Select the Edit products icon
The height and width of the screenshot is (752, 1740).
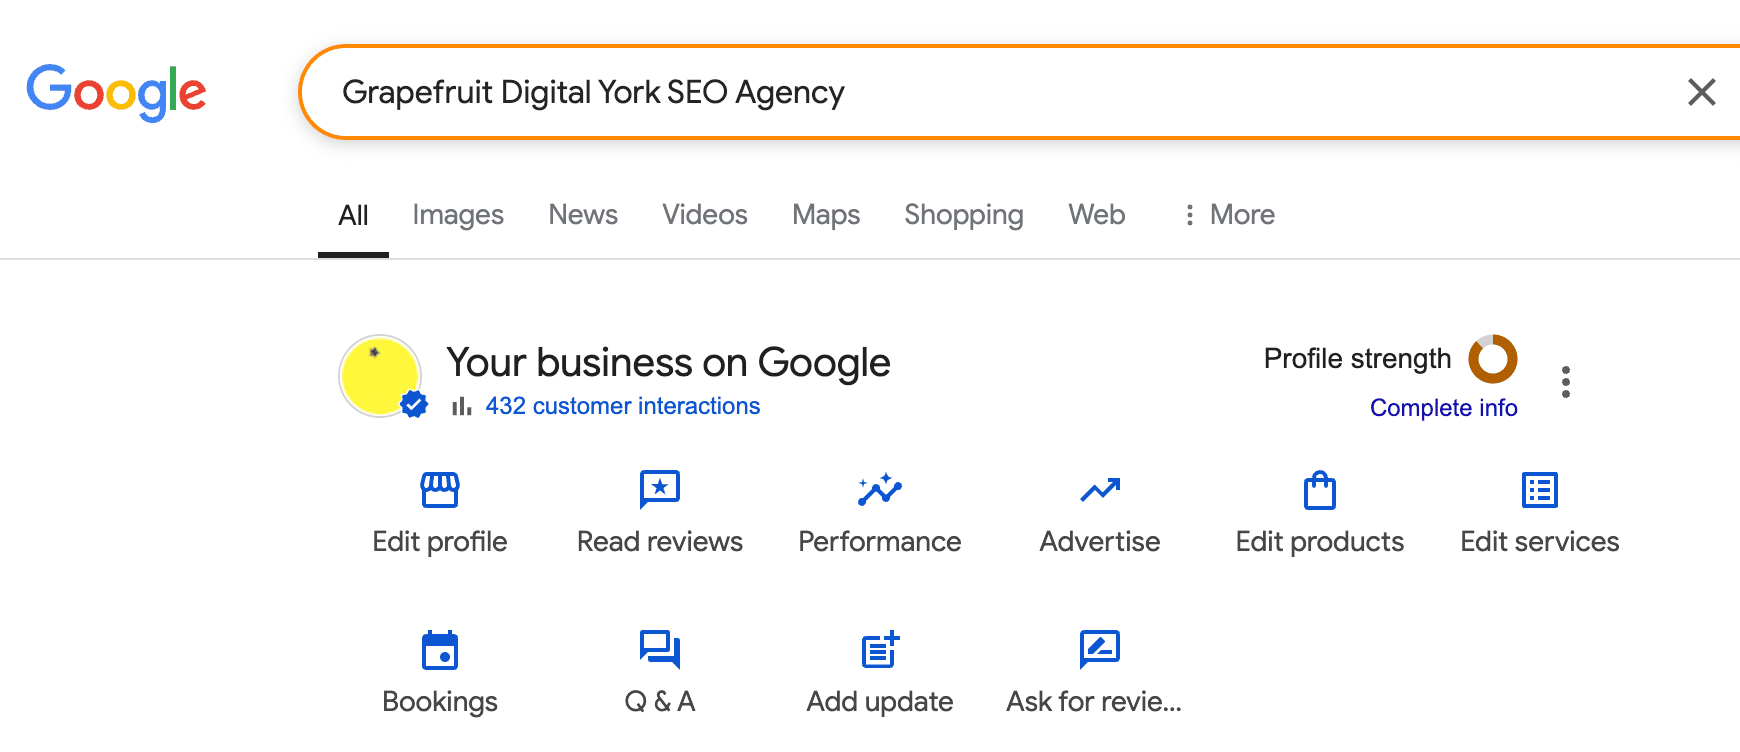pyautogui.click(x=1319, y=512)
